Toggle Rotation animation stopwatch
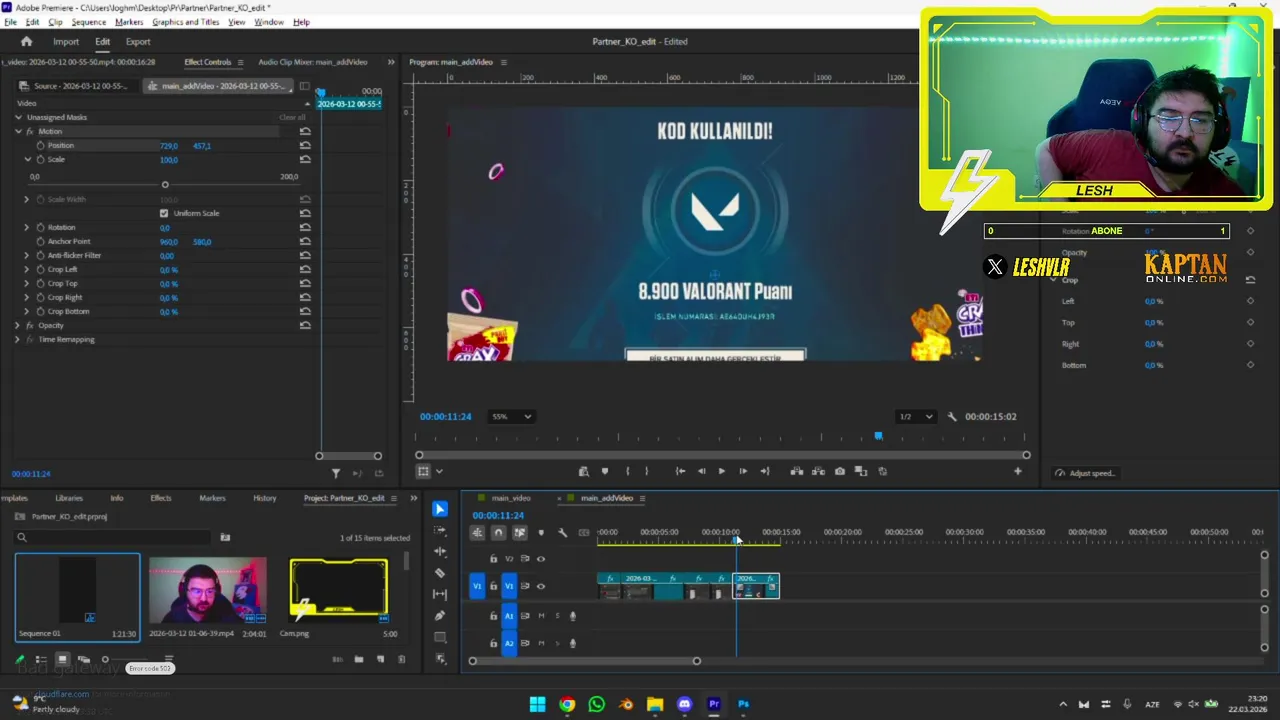 pos(40,228)
